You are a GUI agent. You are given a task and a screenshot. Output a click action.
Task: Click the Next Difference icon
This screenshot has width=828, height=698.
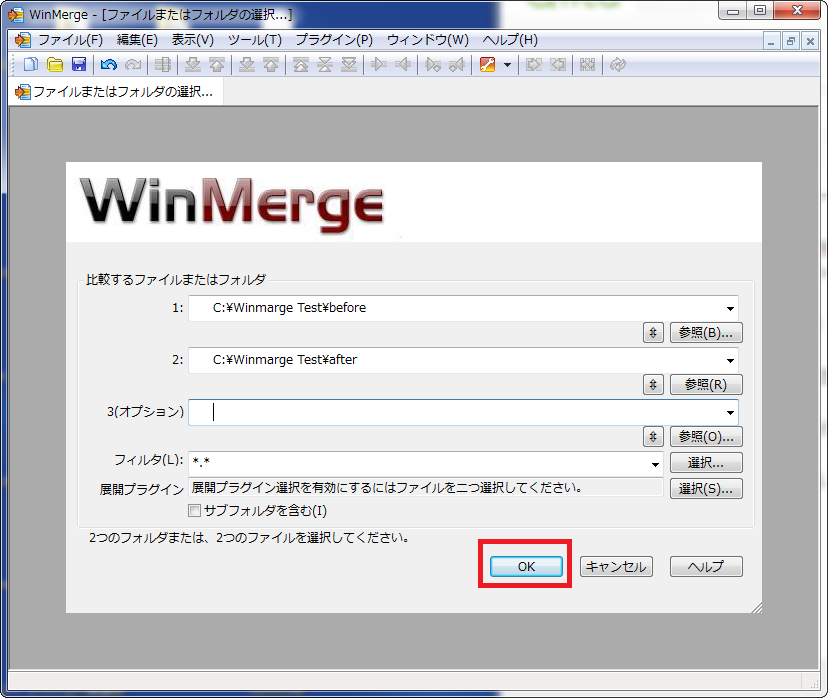click(x=193, y=64)
